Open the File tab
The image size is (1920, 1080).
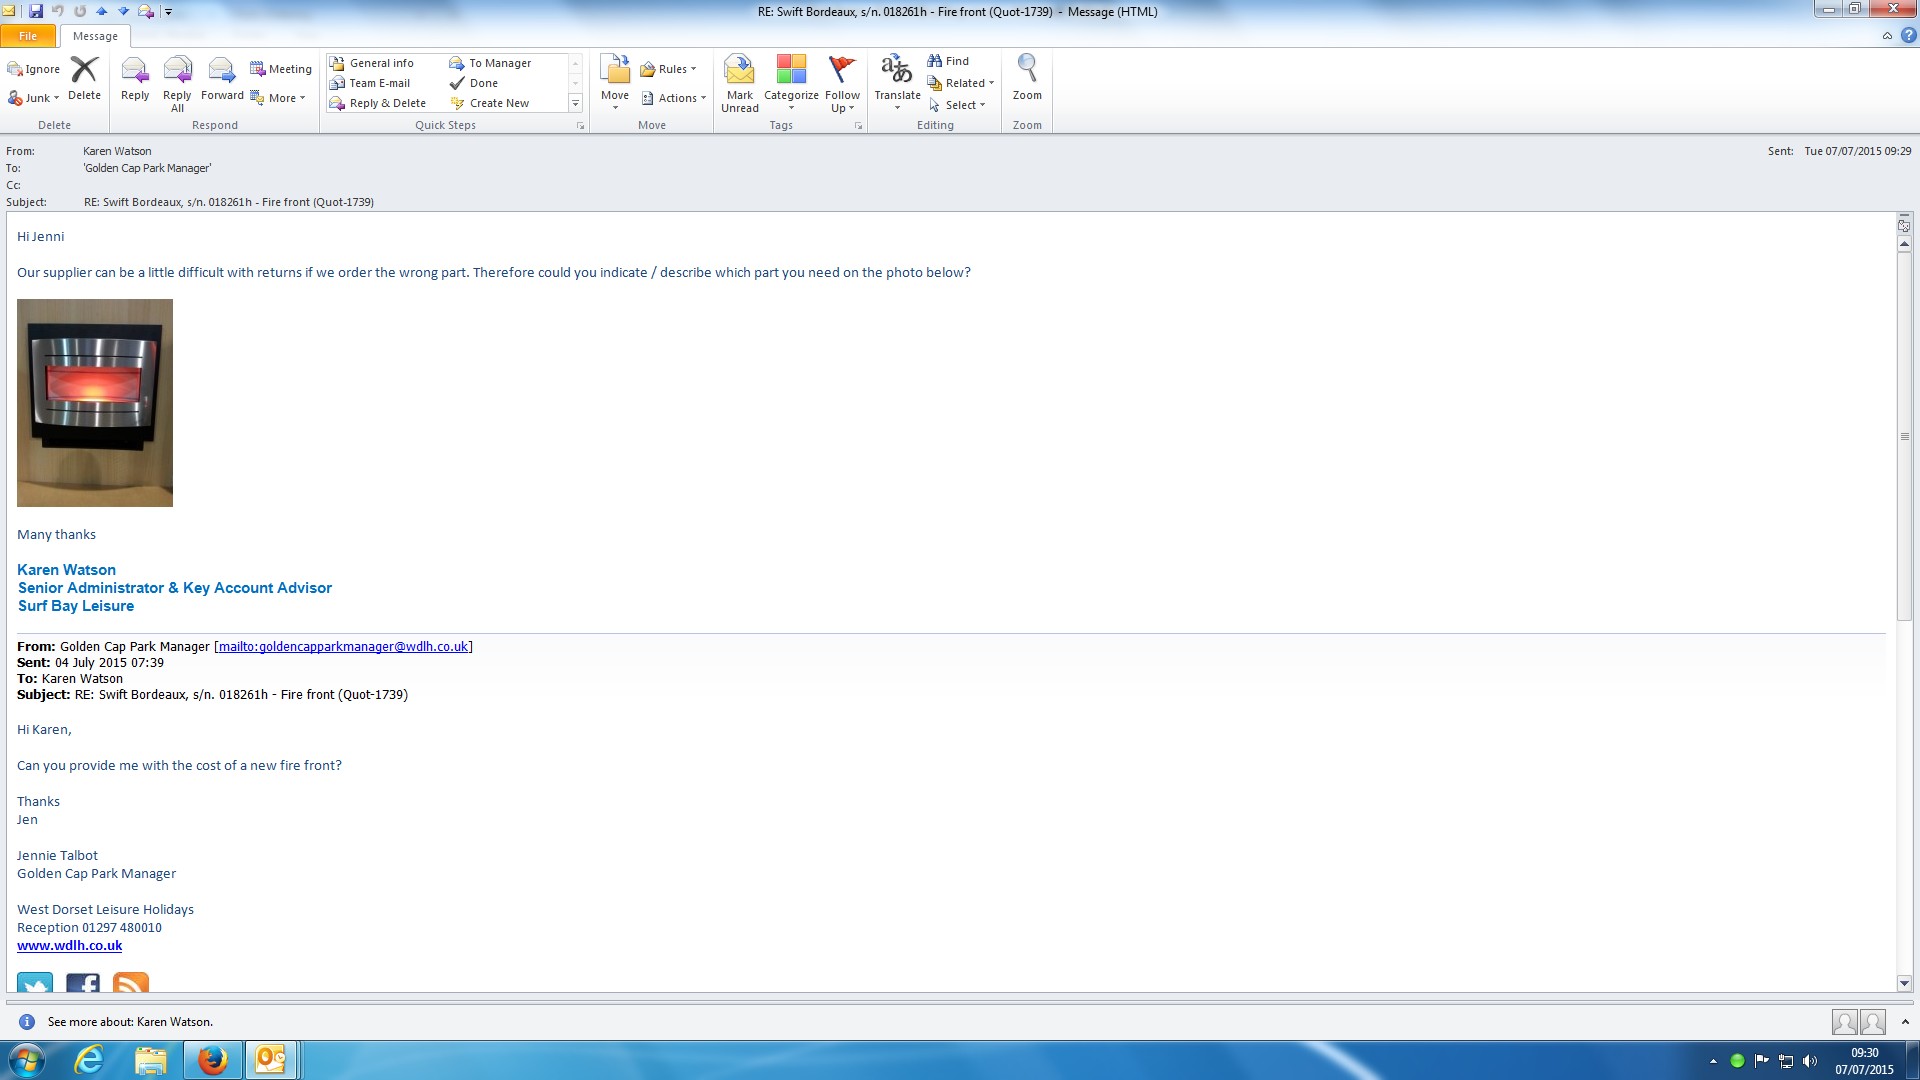click(28, 36)
